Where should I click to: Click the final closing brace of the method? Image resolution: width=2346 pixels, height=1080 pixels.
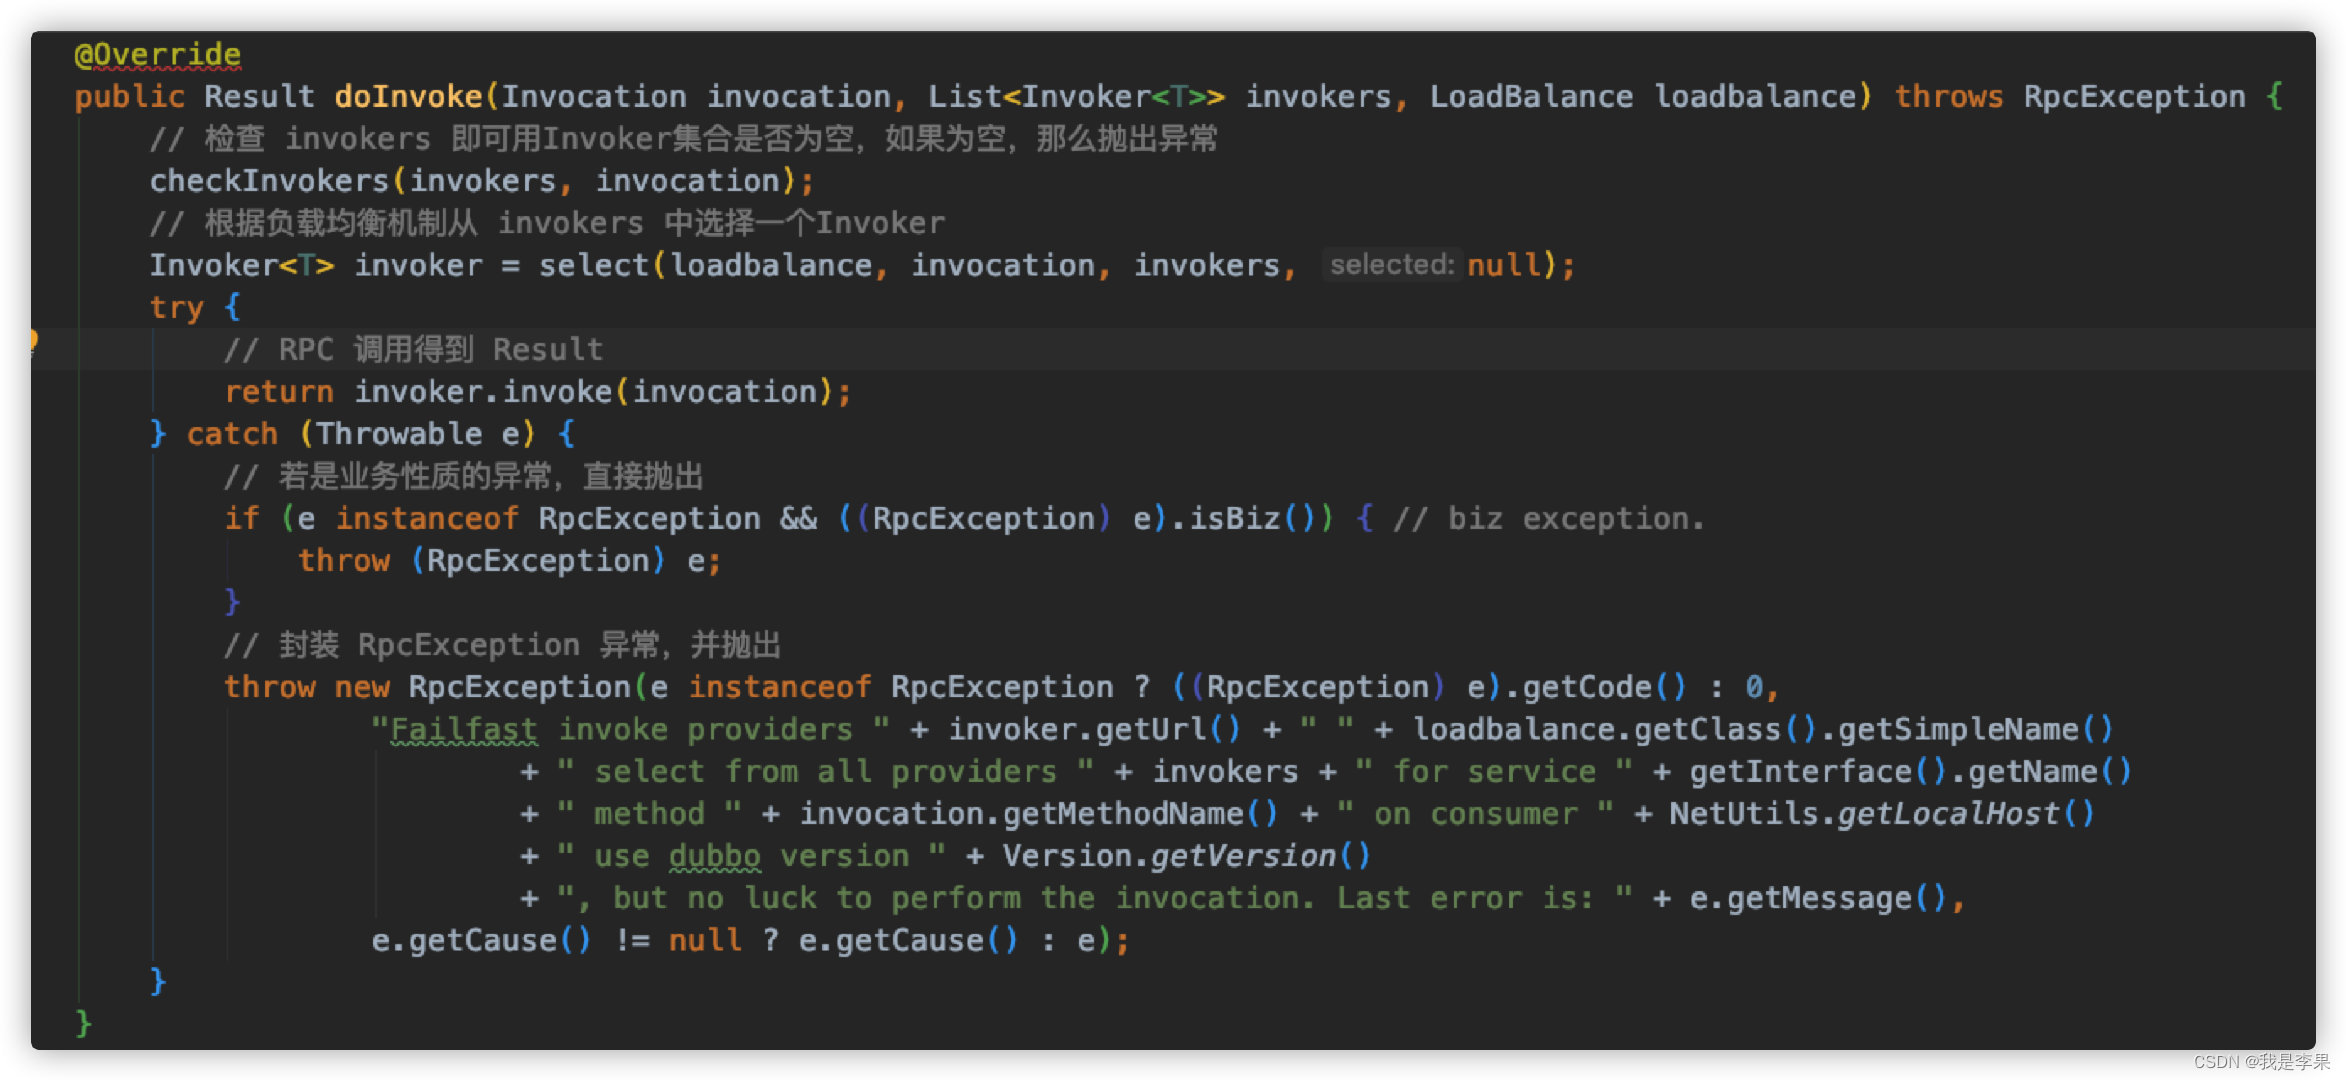pyautogui.click(x=84, y=1023)
